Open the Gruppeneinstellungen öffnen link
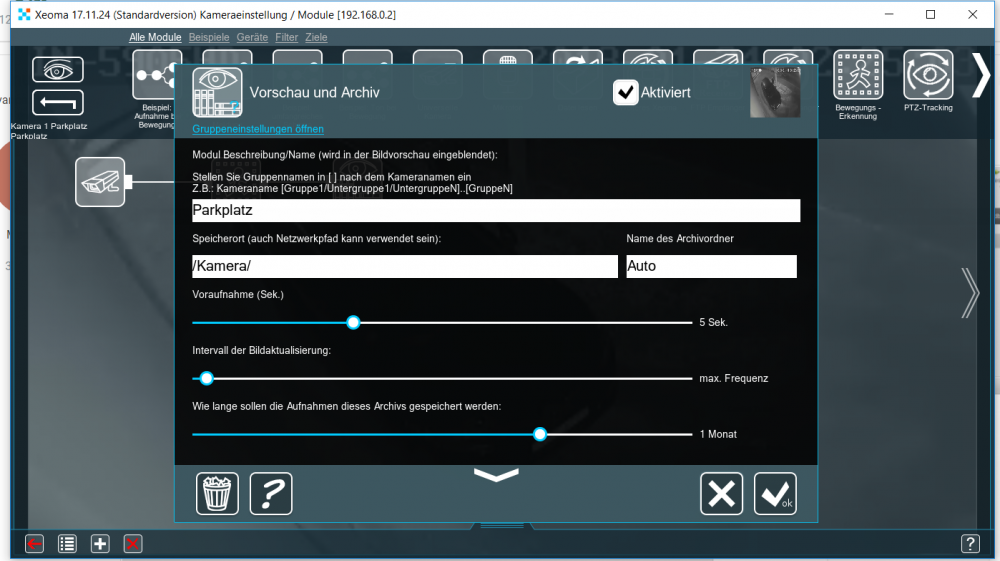 pyautogui.click(x=258, y=129)
